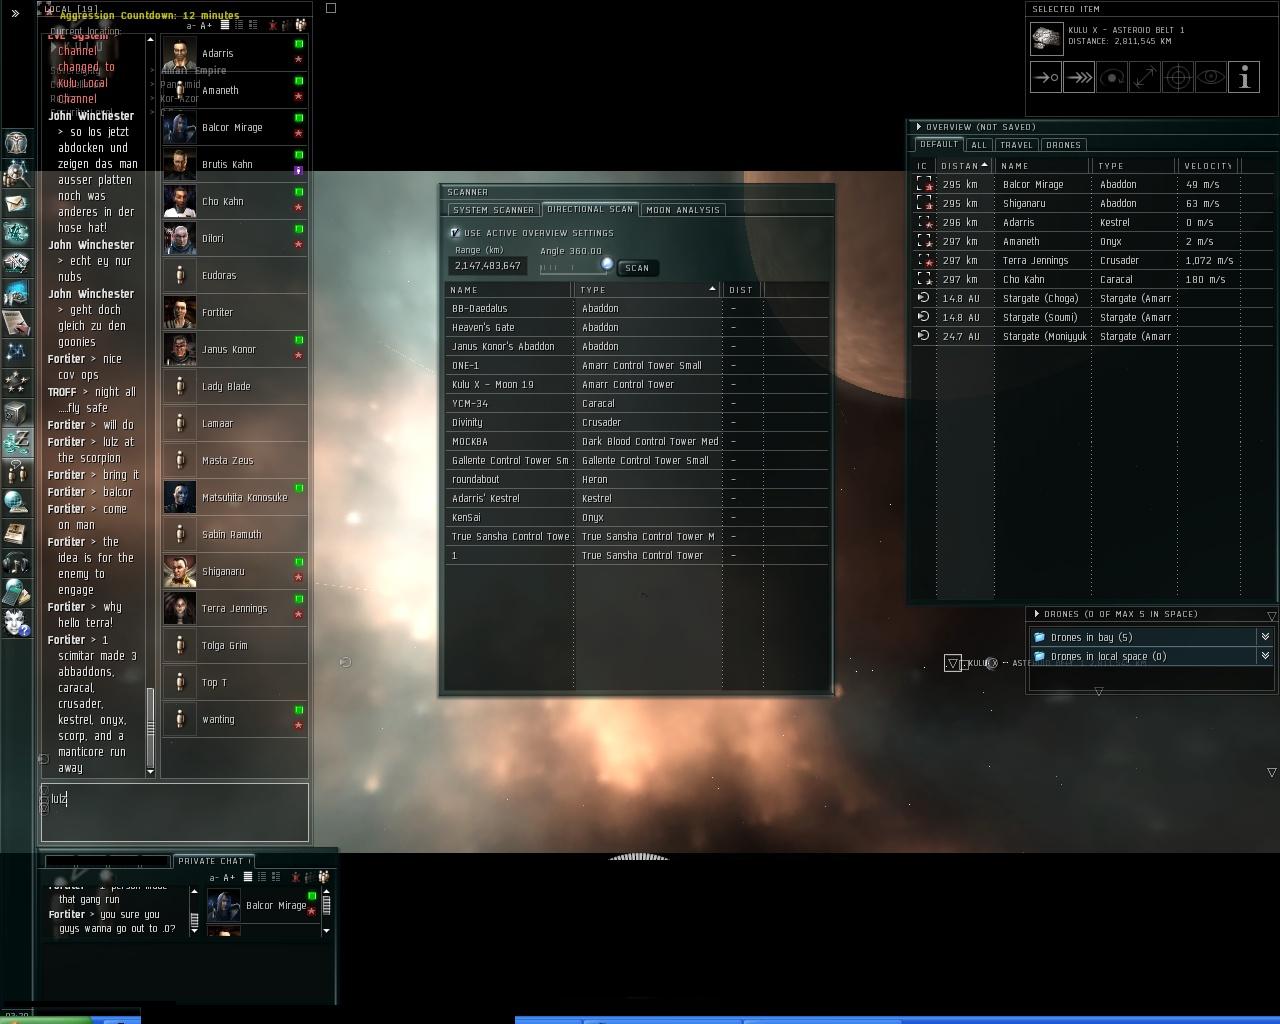Open the cube-shaped sidebar icon
This screenshot has height=1024, width=1280.
16,412
